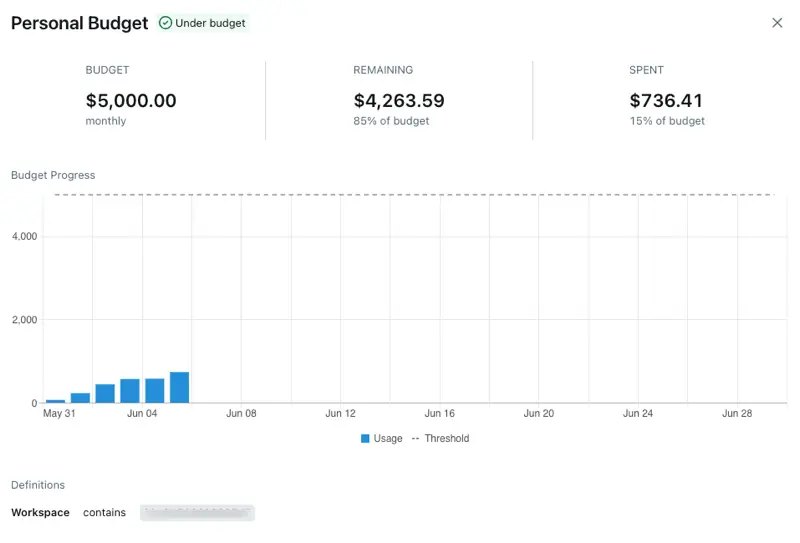
Task: Click the Jun 28 axis date label
Action: [x=737, y=413]
